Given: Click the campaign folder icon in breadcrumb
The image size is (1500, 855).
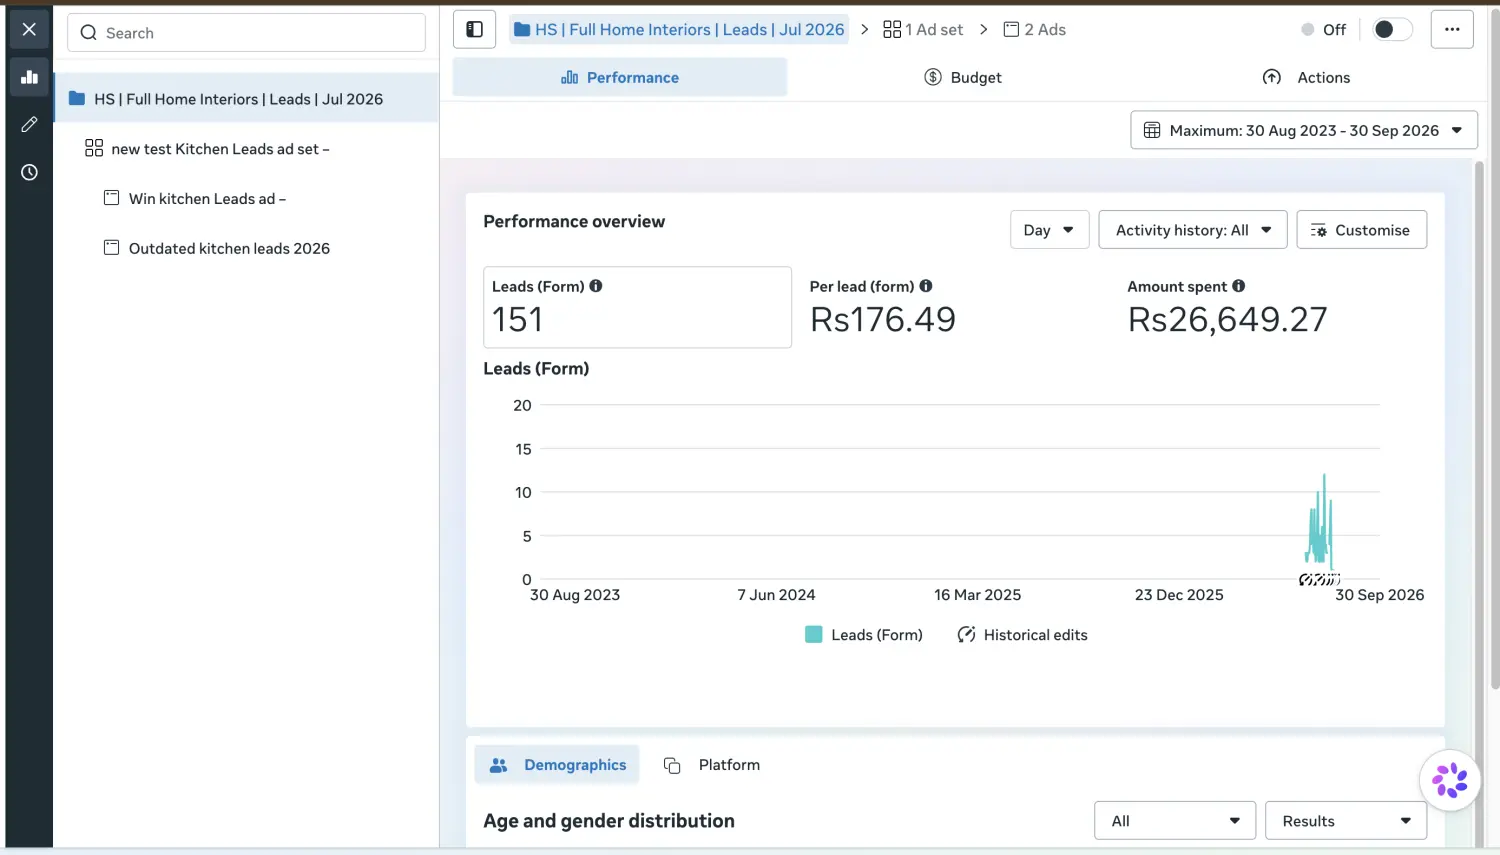Looking at the screenshot, I should 522,30.
